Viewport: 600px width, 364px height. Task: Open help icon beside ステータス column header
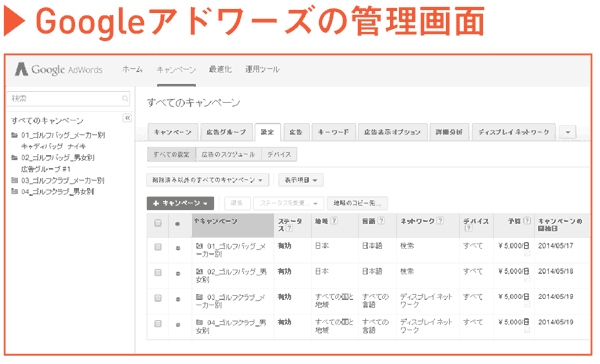(289, 228)
